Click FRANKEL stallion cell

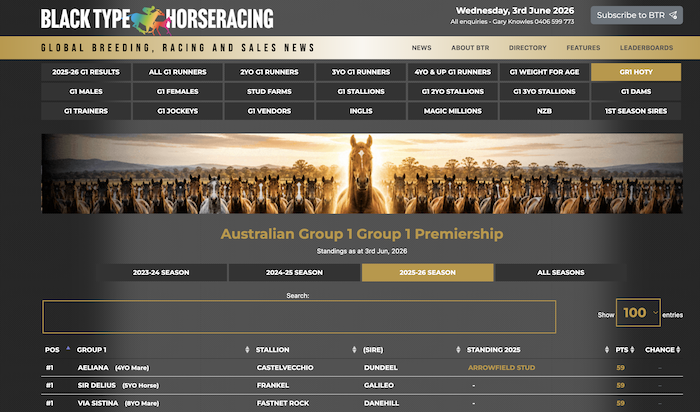pyautogui.click(x=273, y=385)
